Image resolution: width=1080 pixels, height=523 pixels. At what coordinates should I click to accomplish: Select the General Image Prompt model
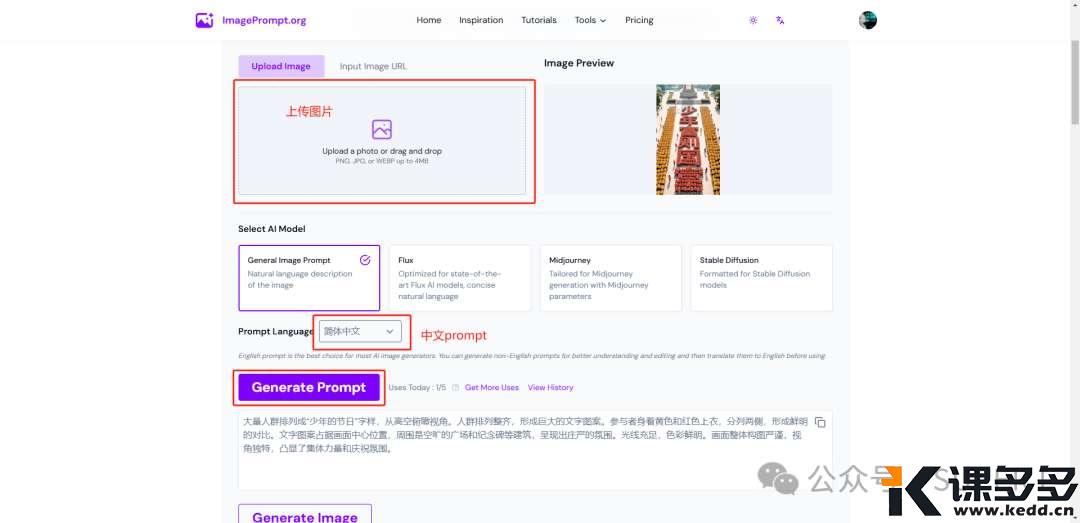coord(309,278)
